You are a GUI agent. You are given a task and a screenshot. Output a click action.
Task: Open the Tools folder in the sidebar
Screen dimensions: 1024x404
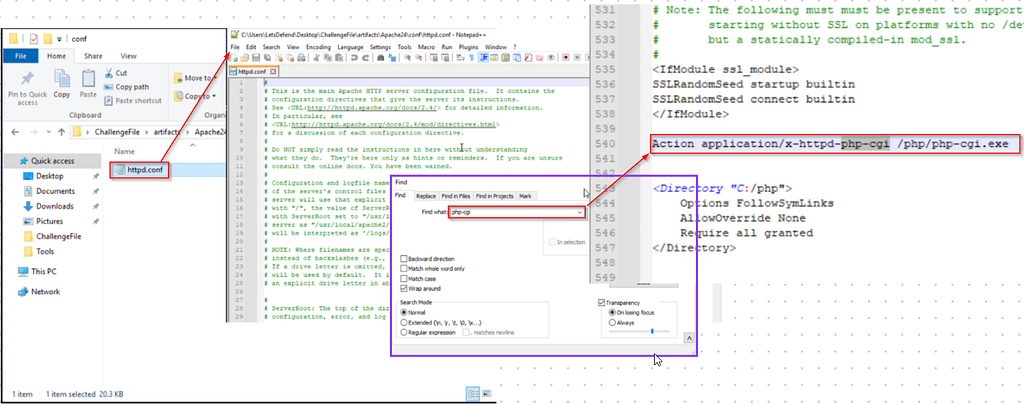[39, 251]
